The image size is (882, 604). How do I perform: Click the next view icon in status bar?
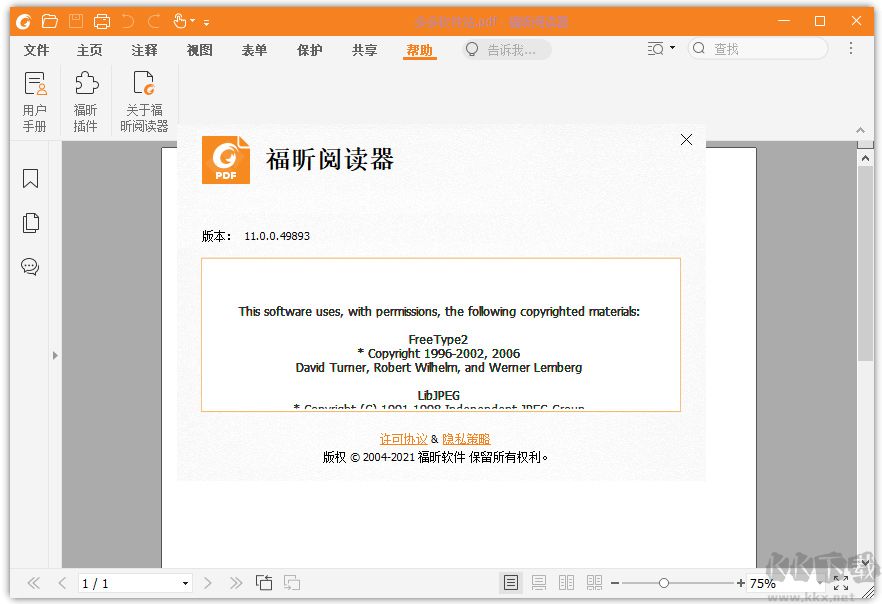[x=291, y=583]
